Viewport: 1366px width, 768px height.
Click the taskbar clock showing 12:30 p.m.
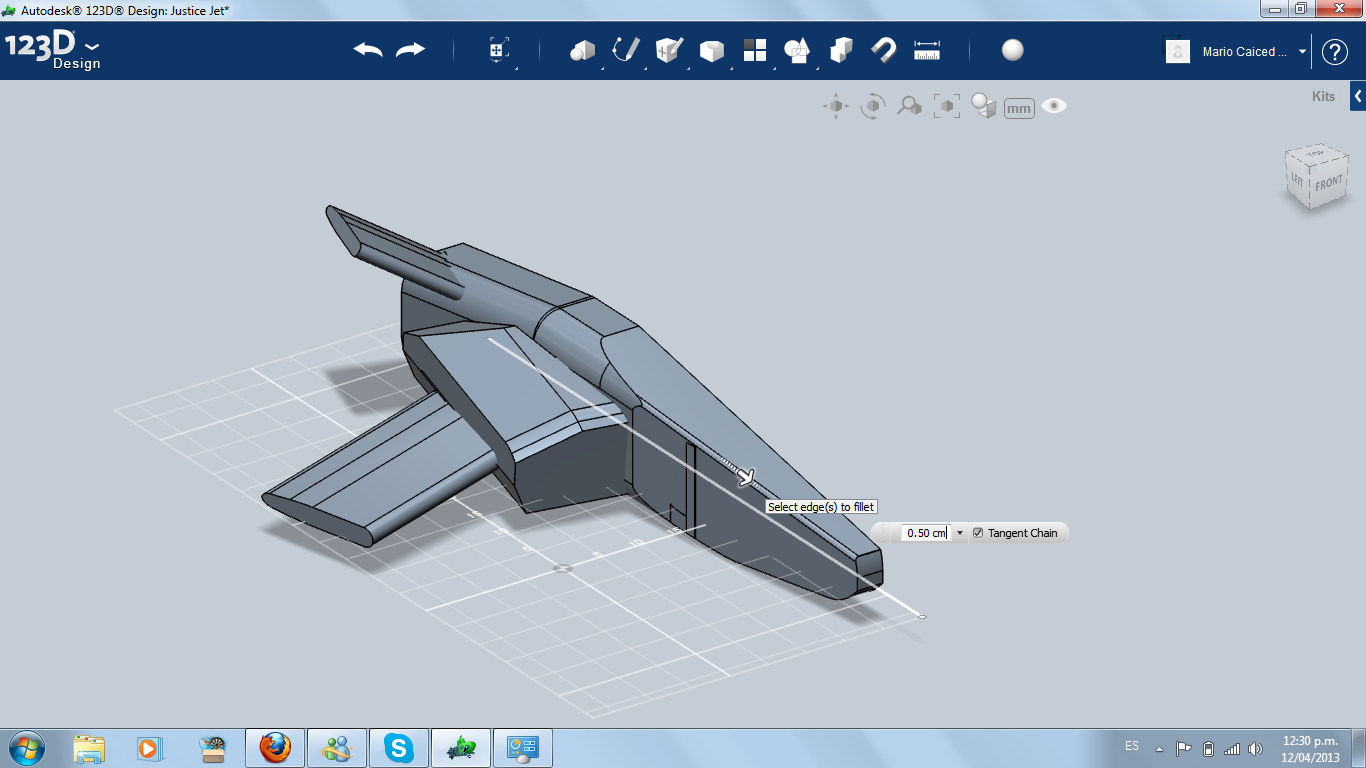[x=1310, y=749]
